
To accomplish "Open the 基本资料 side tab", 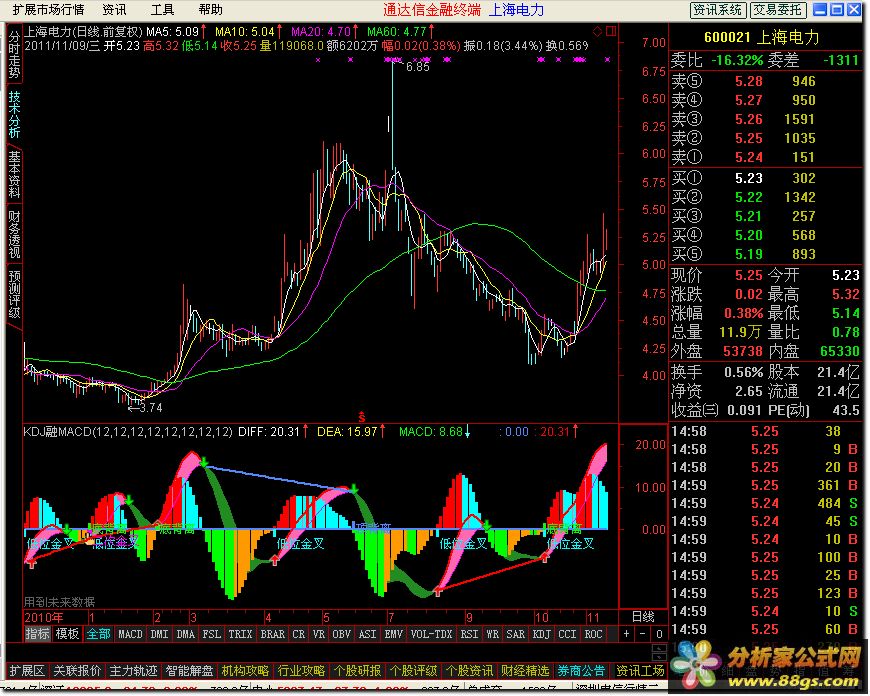I will pyautogui.click(x=14, y=175).
